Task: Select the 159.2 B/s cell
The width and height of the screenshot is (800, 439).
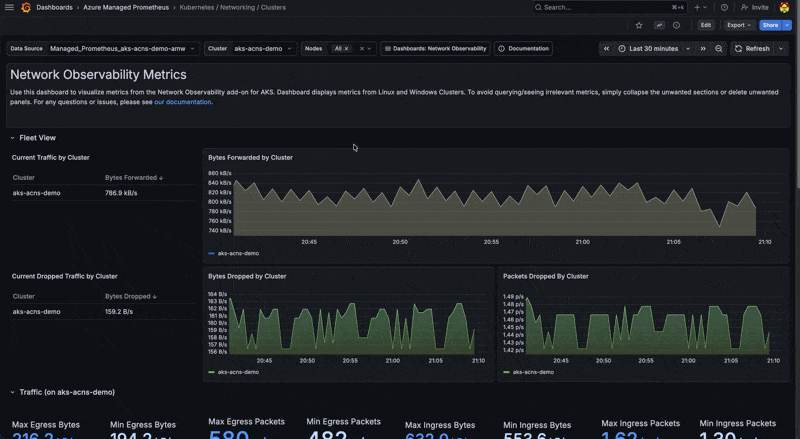Action: tap(119, 311)
